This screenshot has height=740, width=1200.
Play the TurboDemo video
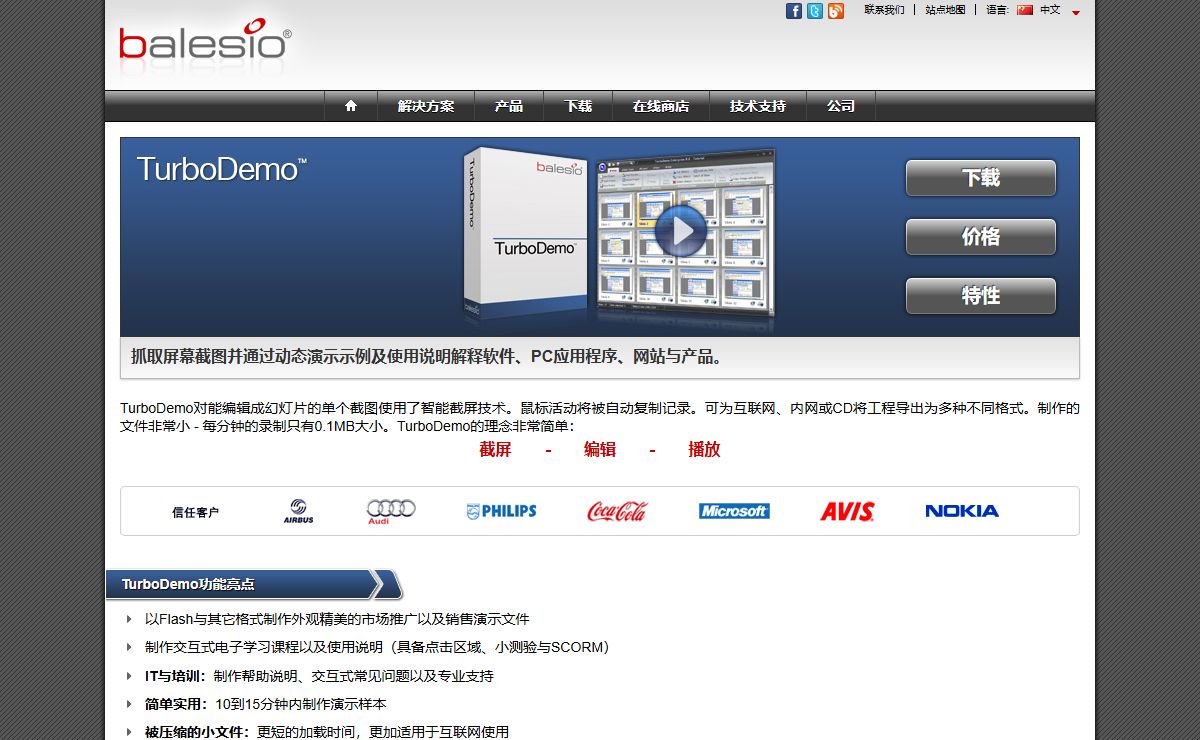[681, 232]
